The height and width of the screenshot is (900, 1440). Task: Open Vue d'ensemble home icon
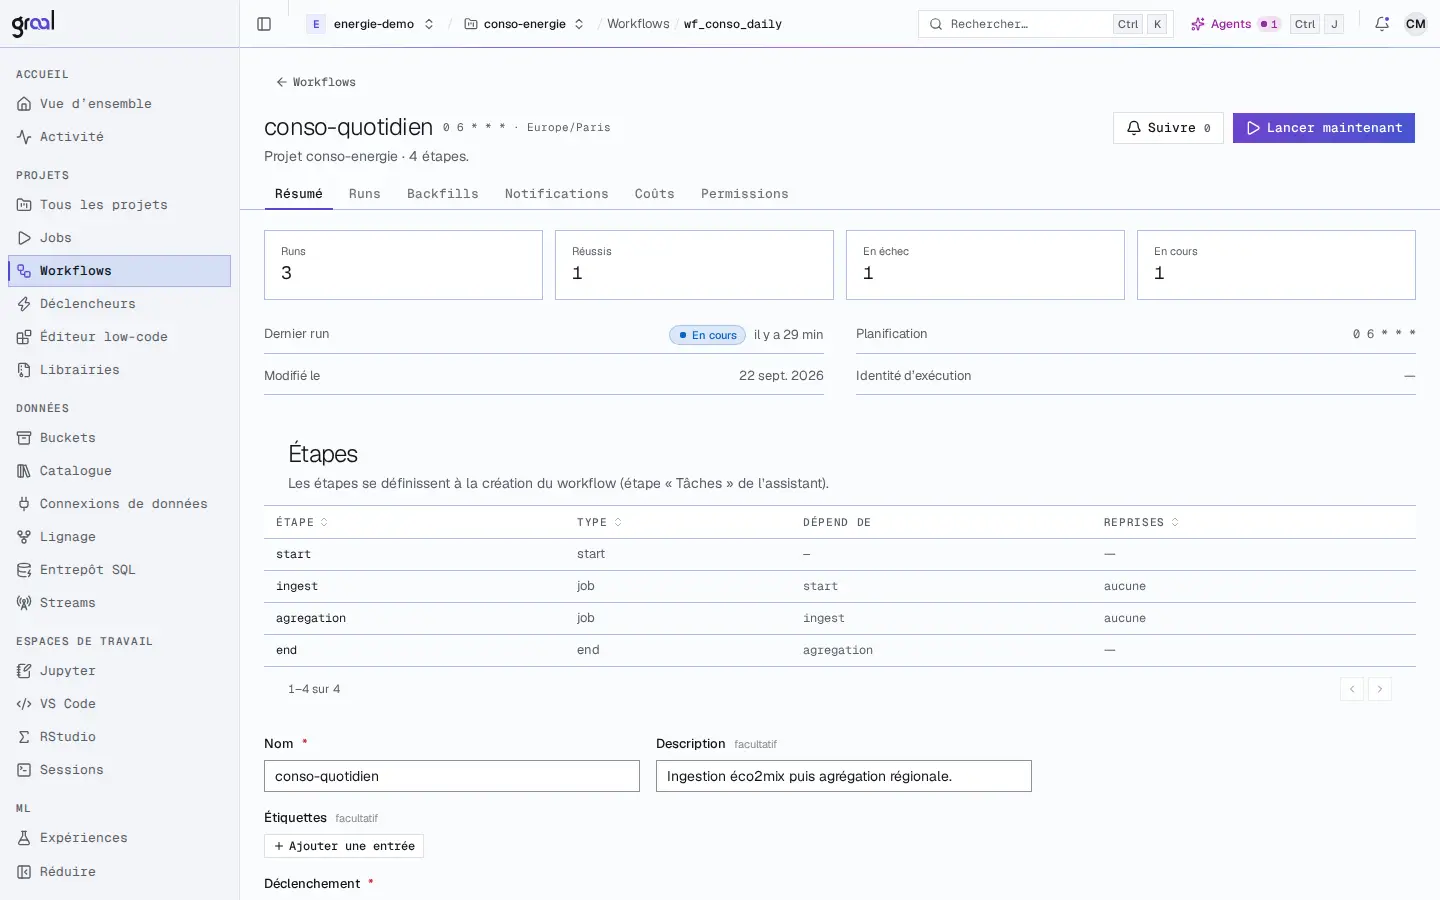click(x=24, y=104)
